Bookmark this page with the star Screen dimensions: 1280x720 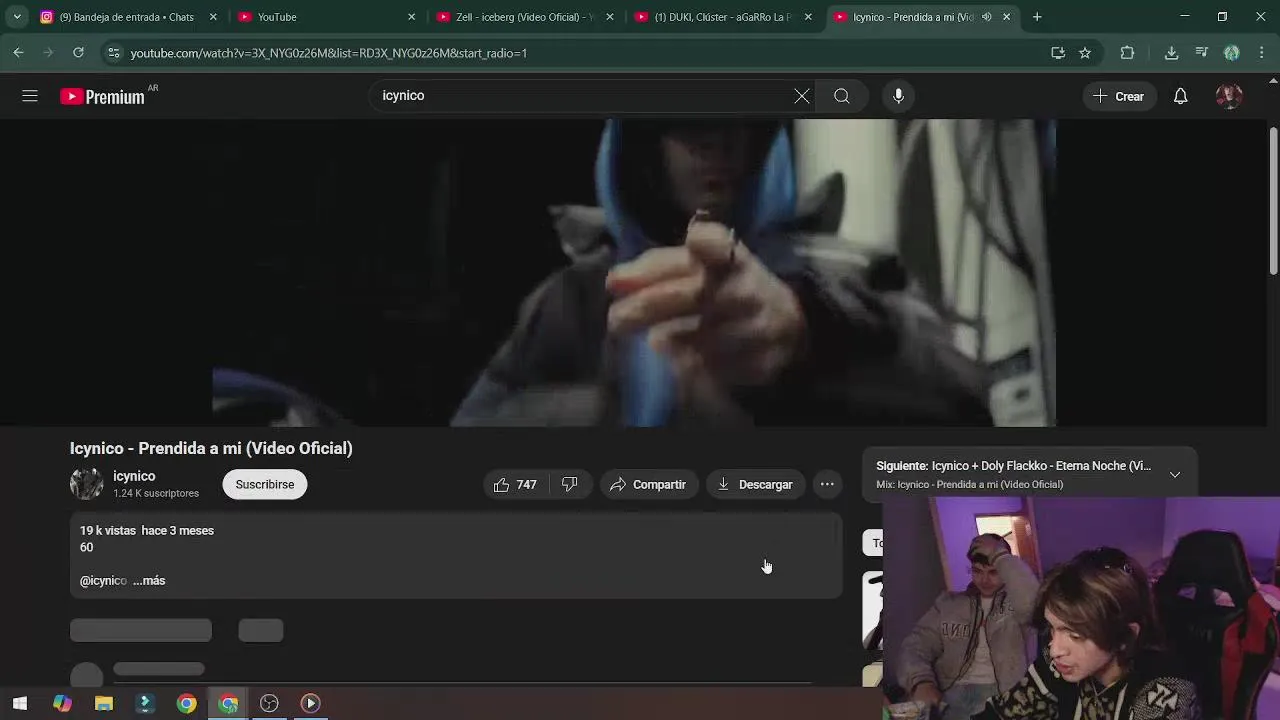point(1085,53)
